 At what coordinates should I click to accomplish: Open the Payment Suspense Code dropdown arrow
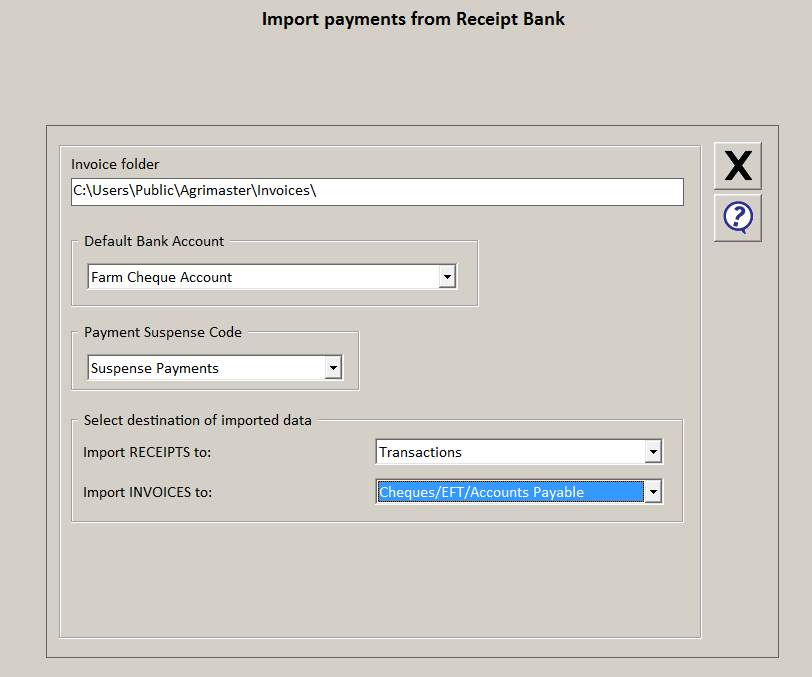point(333,368)
